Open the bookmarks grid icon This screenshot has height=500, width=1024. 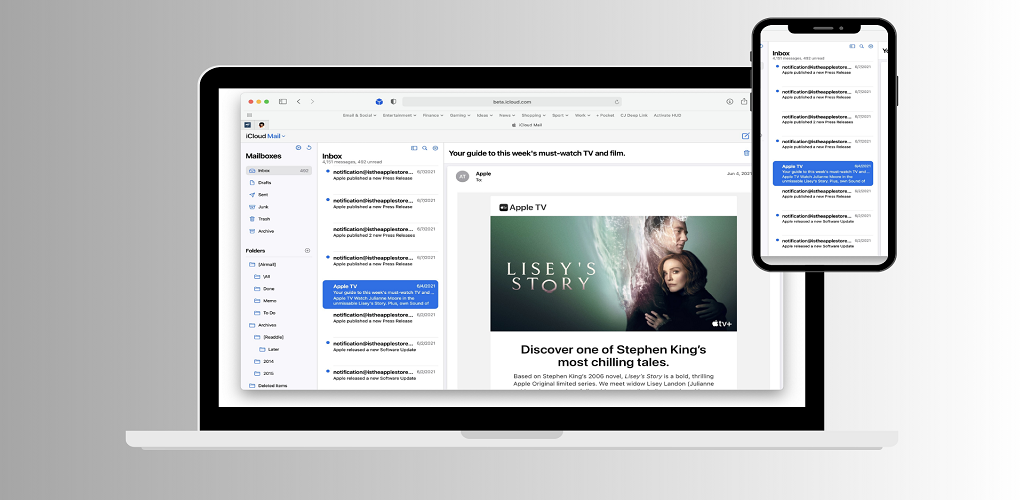249,115
